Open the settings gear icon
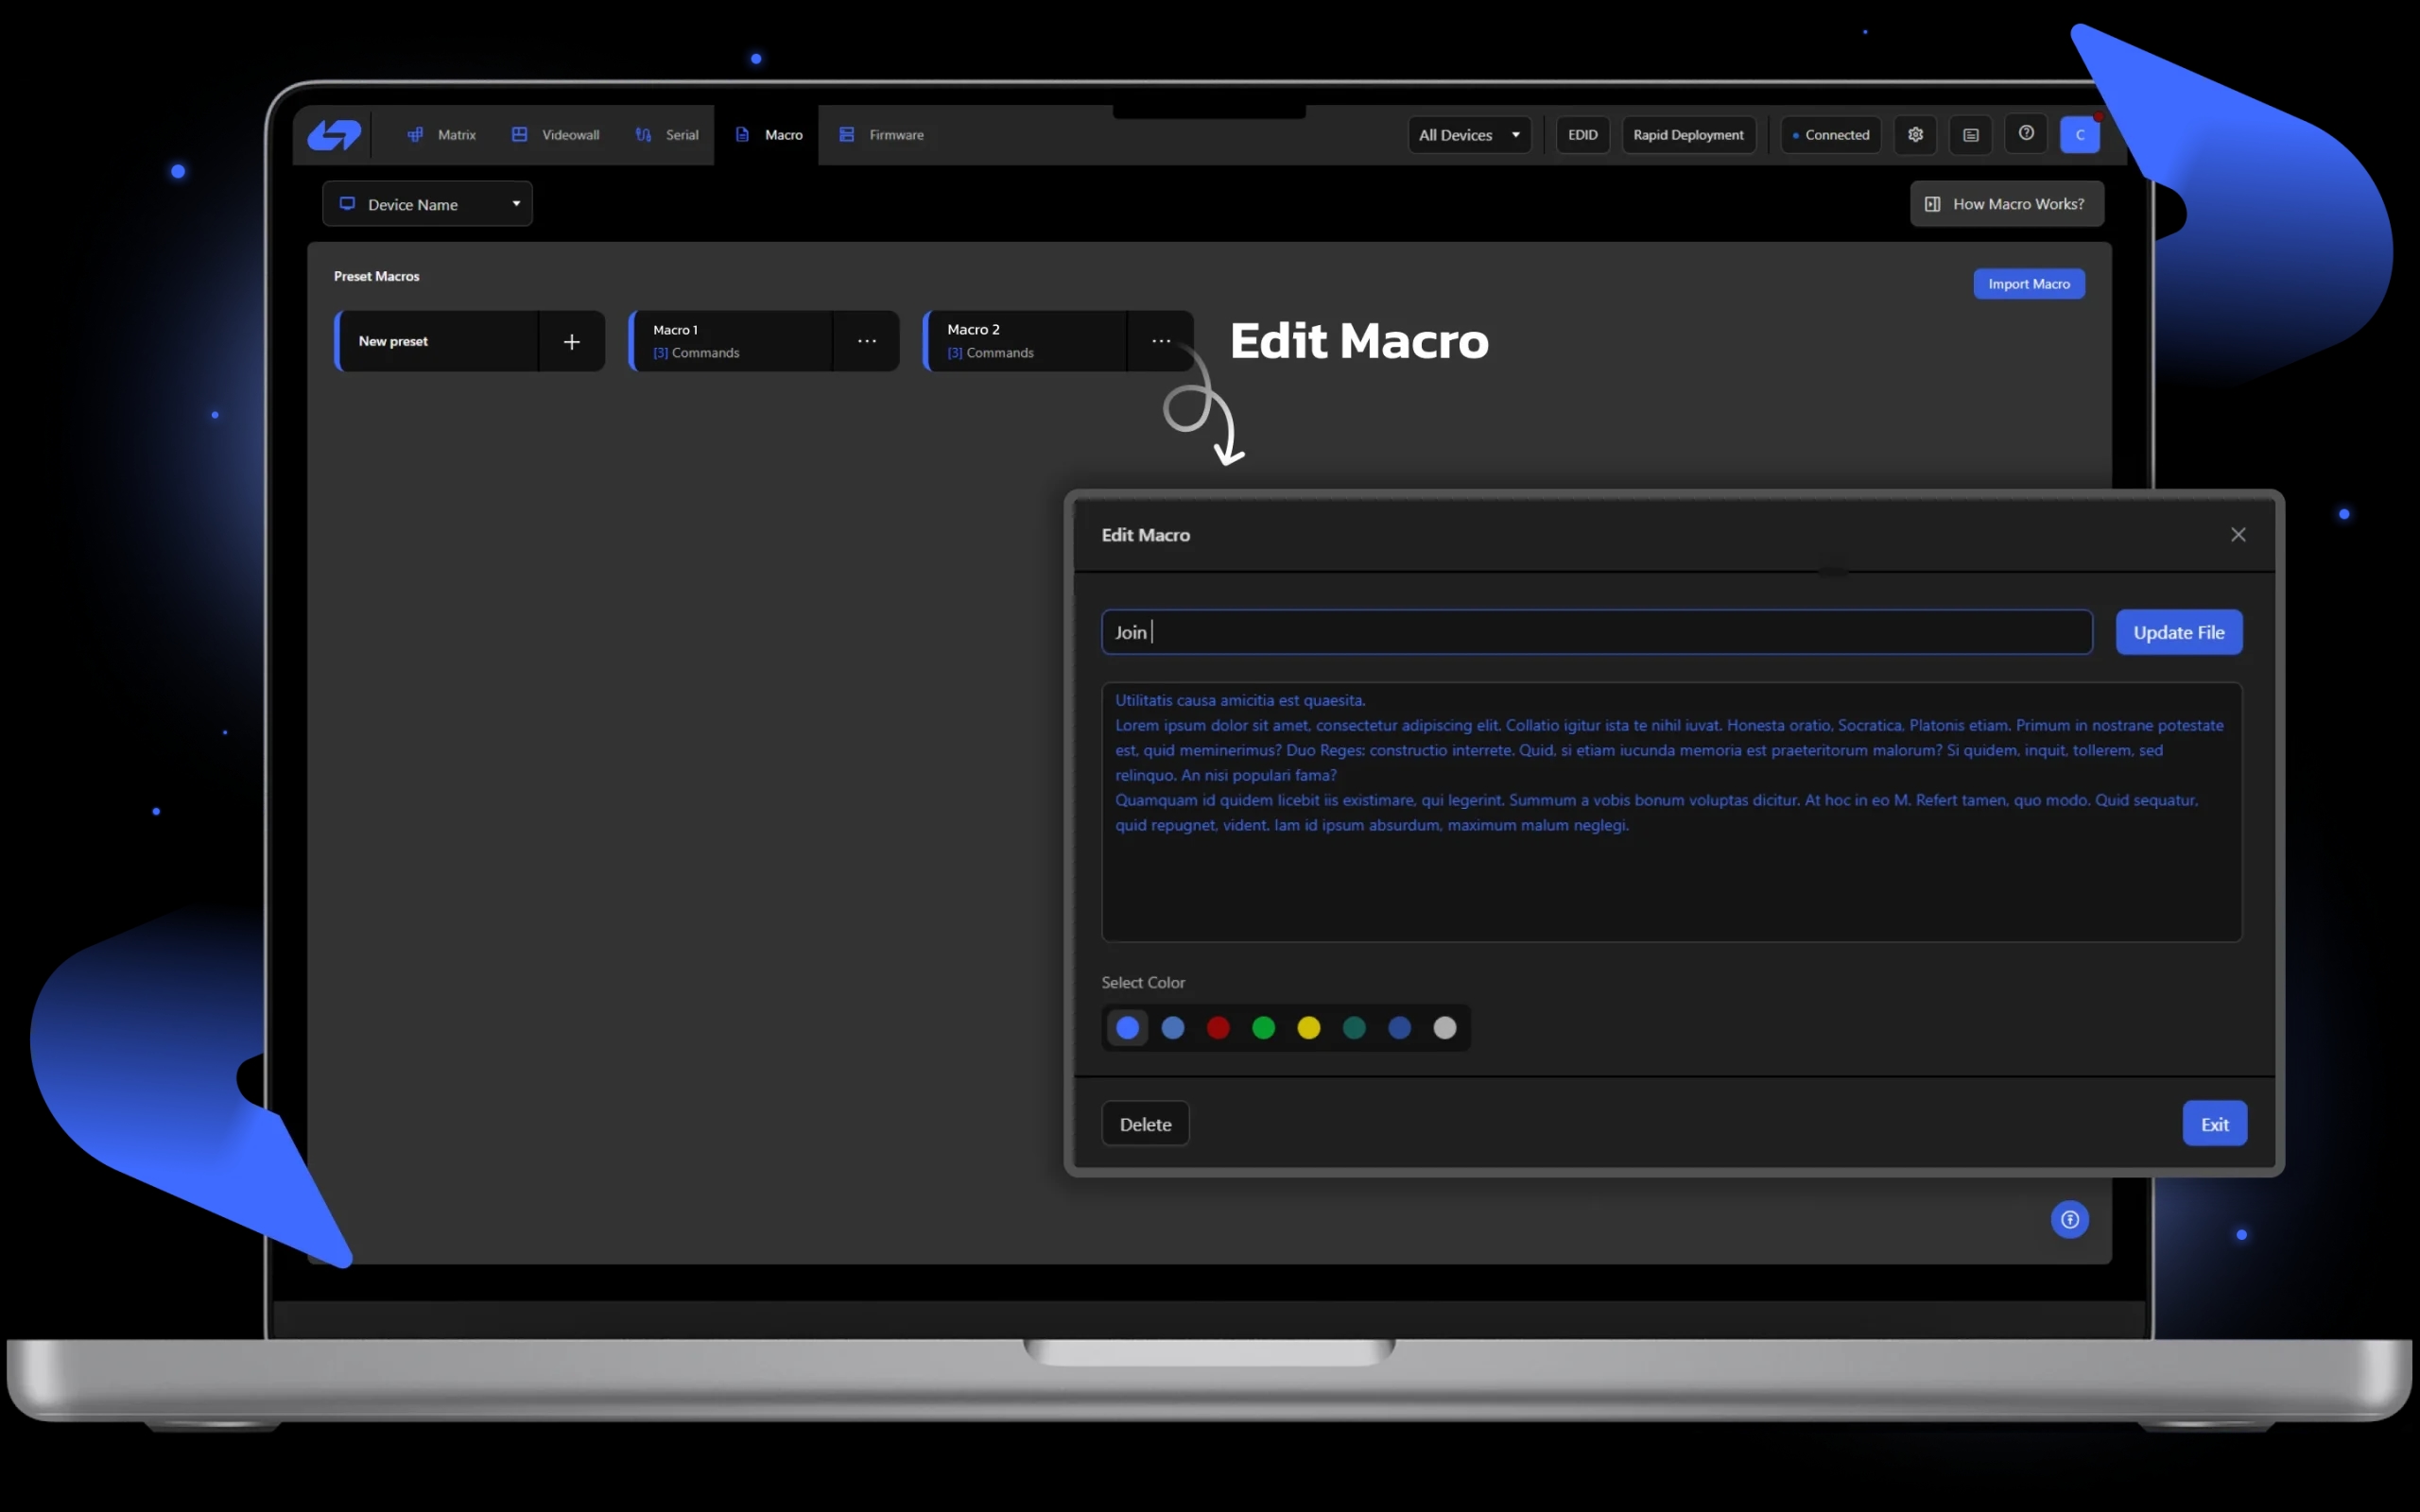The height and width of the screenshot is (1512, 2420). [x=1915, y=134]
